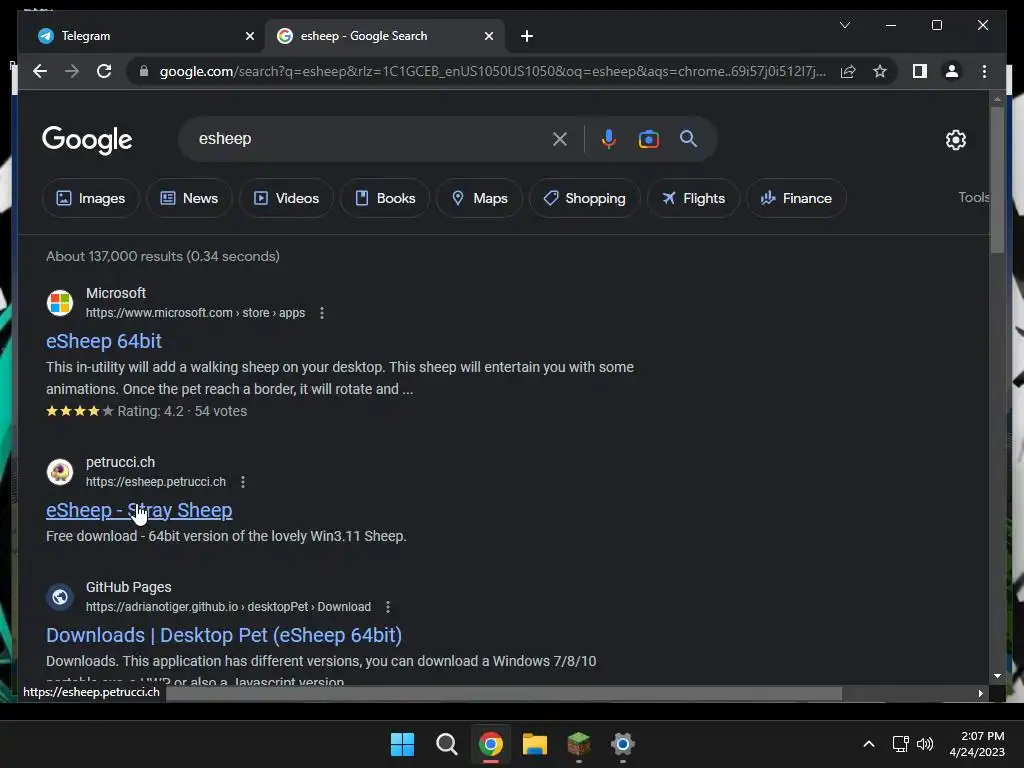Viewport: 1024px width, 768px height.
Task: Go back to previous page in Chrome
Action: pos(40,71)
